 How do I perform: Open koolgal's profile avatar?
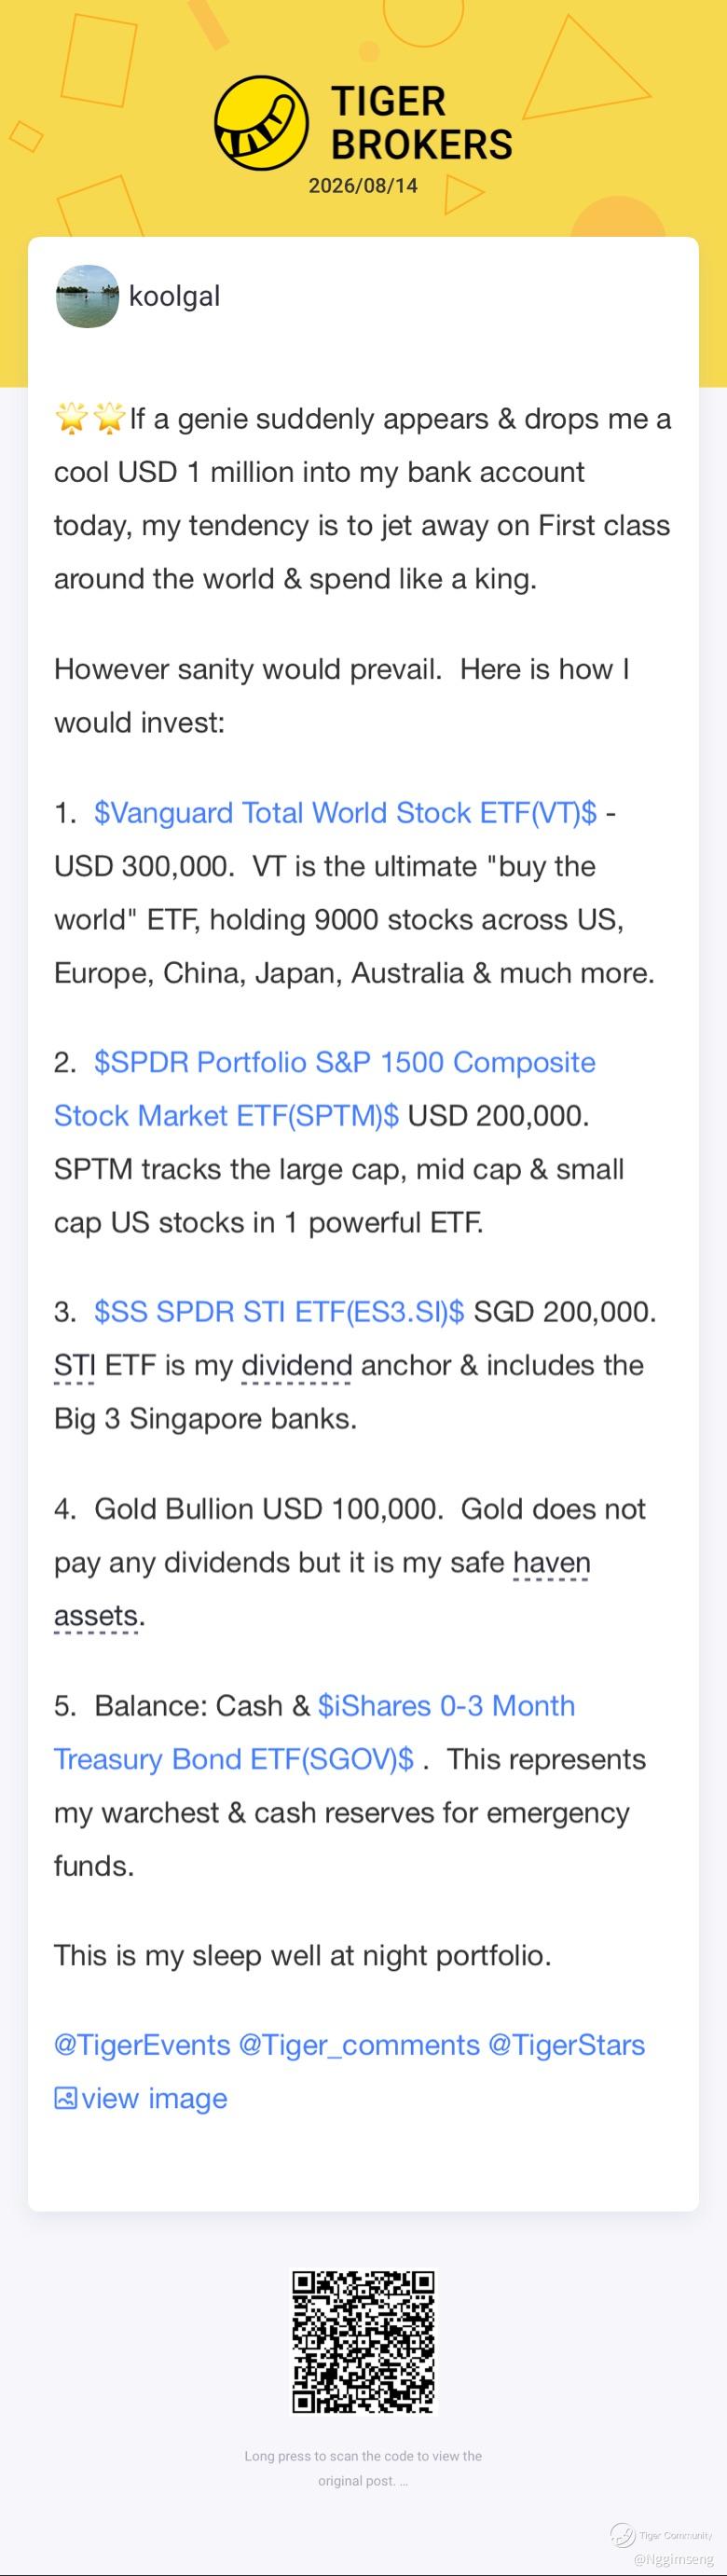[87, 297]
